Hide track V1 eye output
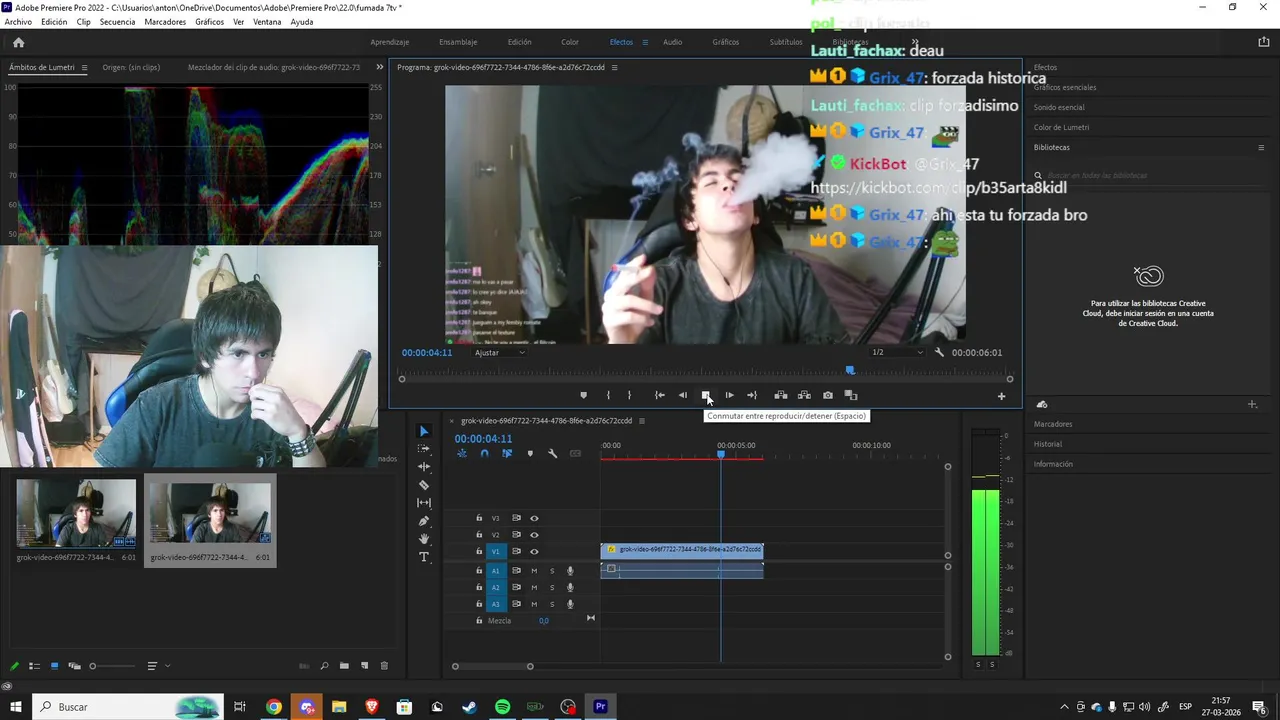The width and height of the screenshot is (1280, 720). [534, 551]
